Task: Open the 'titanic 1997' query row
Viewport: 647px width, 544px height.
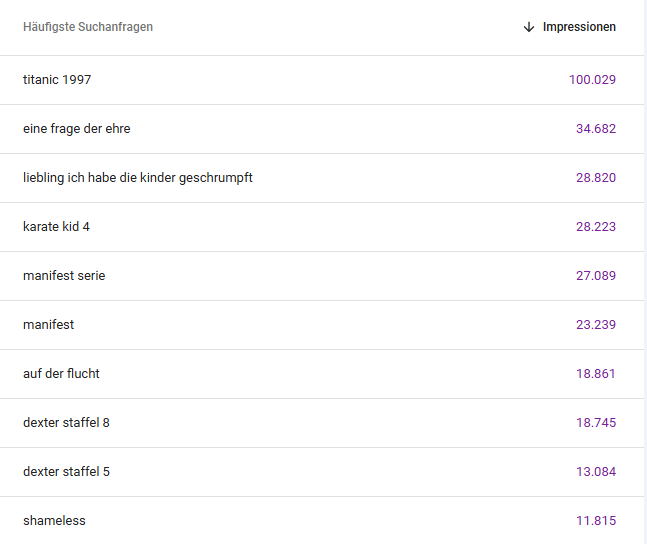Action: click(57, 79)
